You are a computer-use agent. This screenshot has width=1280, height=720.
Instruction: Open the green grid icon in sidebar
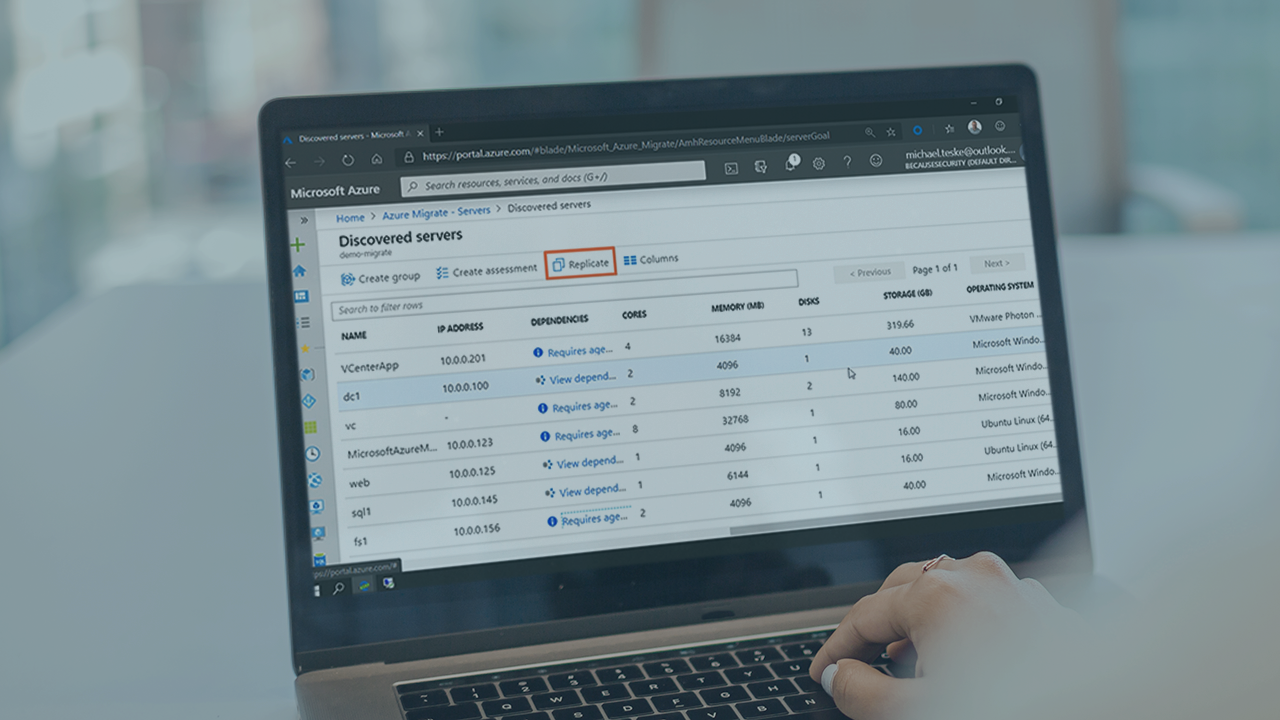310,427
